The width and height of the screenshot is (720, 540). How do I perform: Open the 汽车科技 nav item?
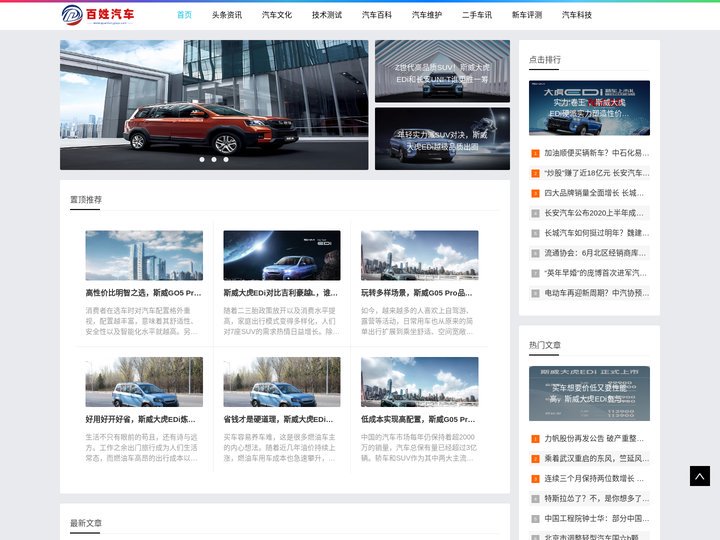point(577,15)
